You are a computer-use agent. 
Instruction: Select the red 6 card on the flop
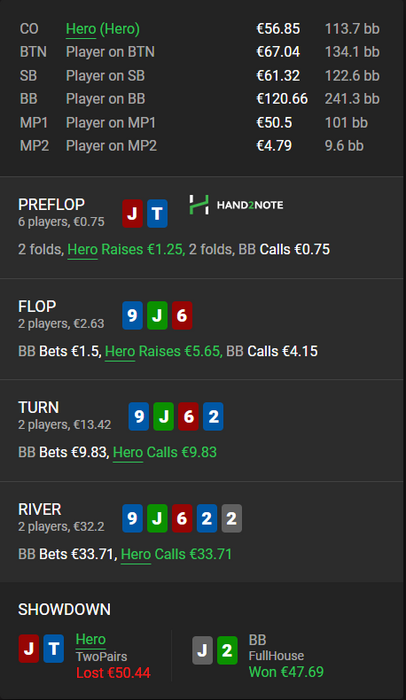click(x=182, y=315)
